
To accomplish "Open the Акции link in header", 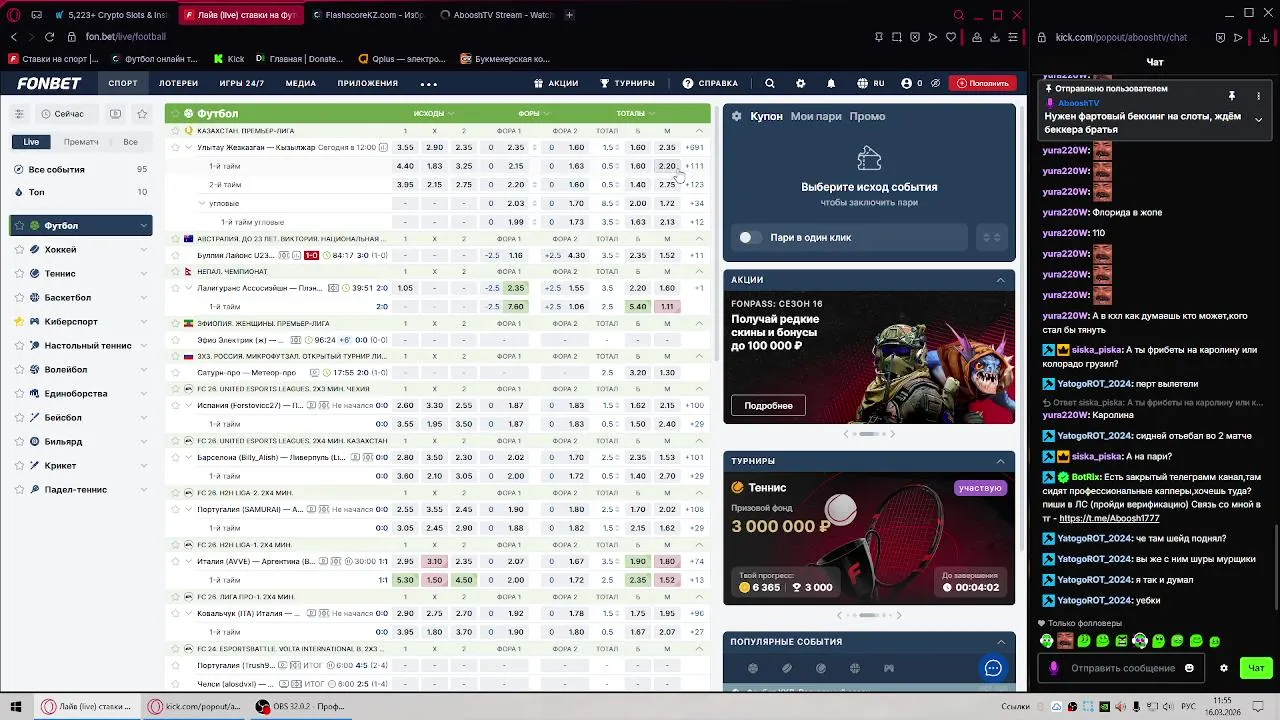I will [556, 83].
